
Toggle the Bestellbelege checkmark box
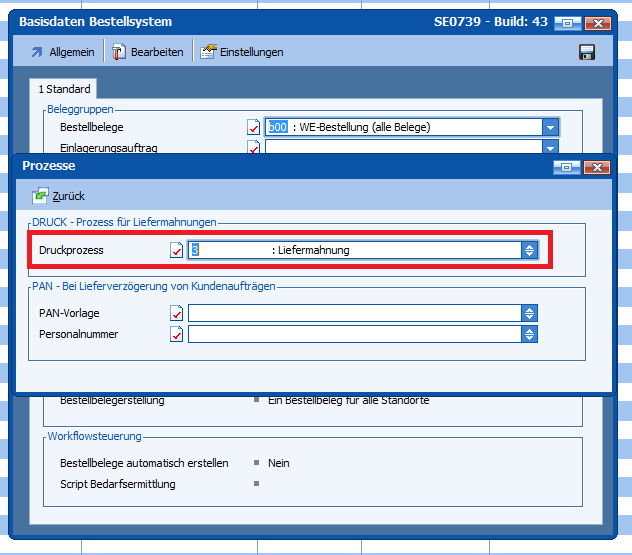click(253, 127)
